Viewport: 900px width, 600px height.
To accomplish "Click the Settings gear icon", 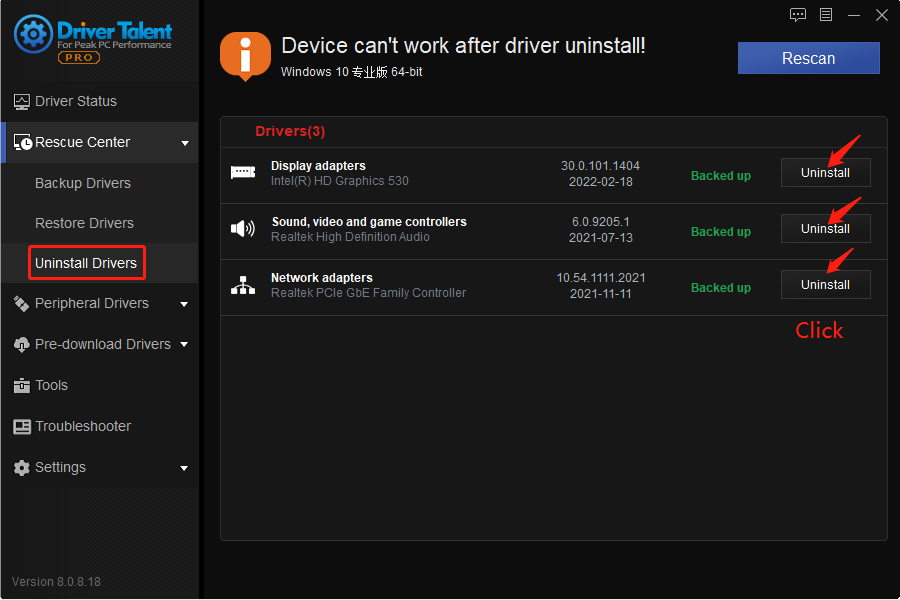I will pyautogui.click(x=21, y=468).
